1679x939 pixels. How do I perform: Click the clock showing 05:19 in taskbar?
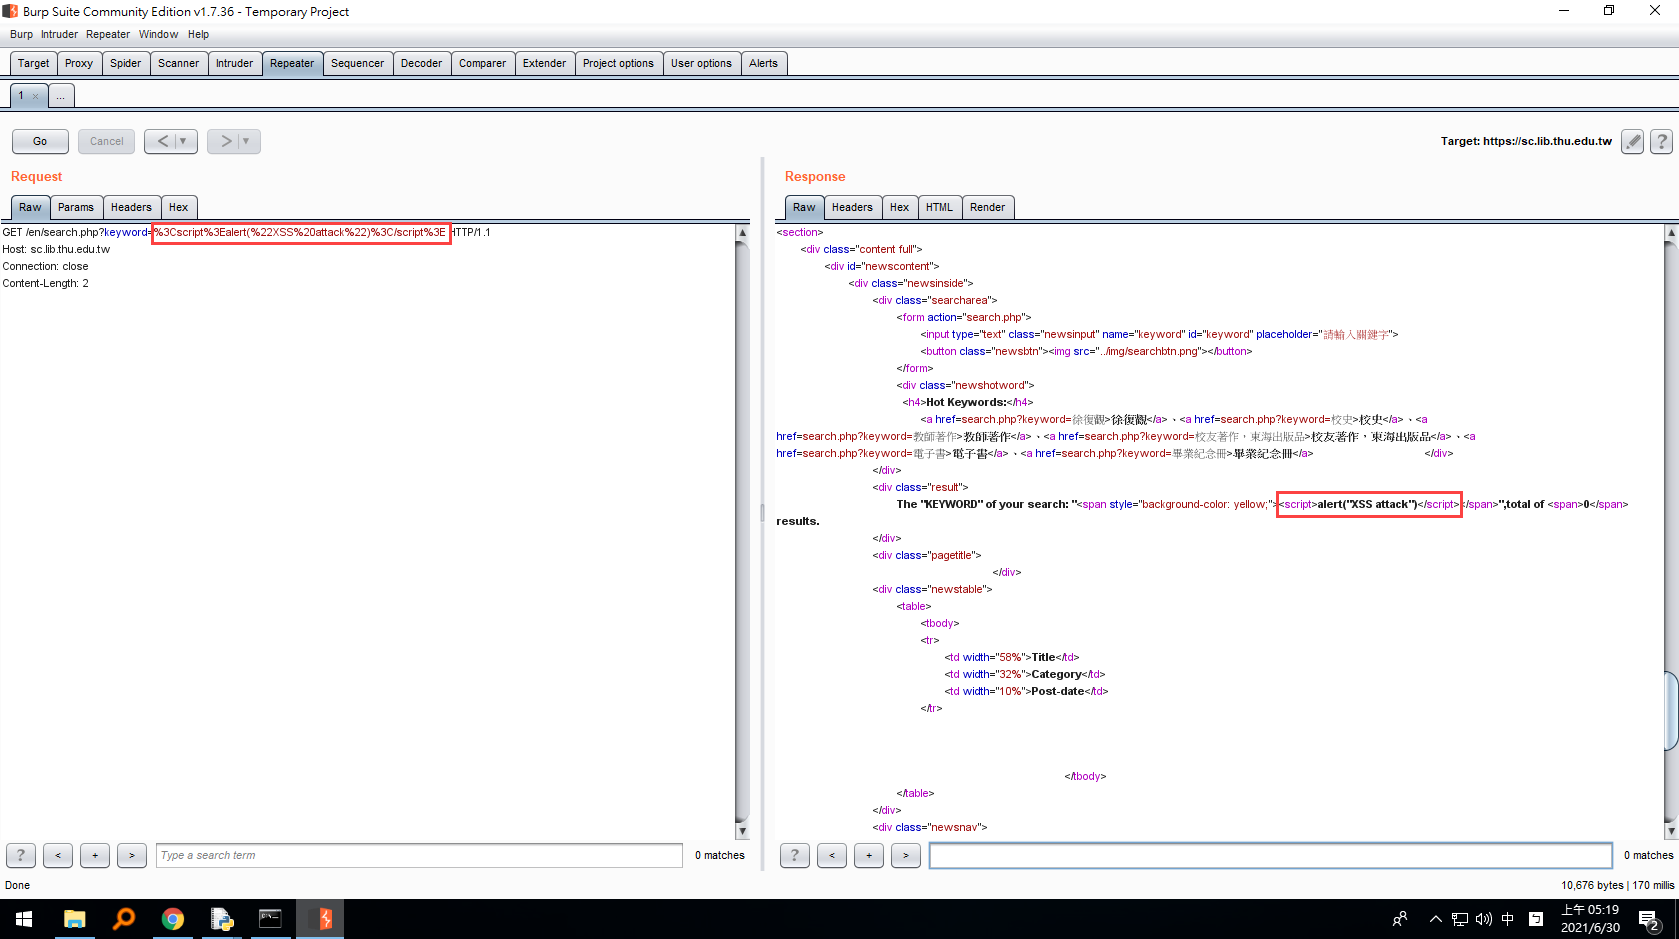pos(1590,919)
